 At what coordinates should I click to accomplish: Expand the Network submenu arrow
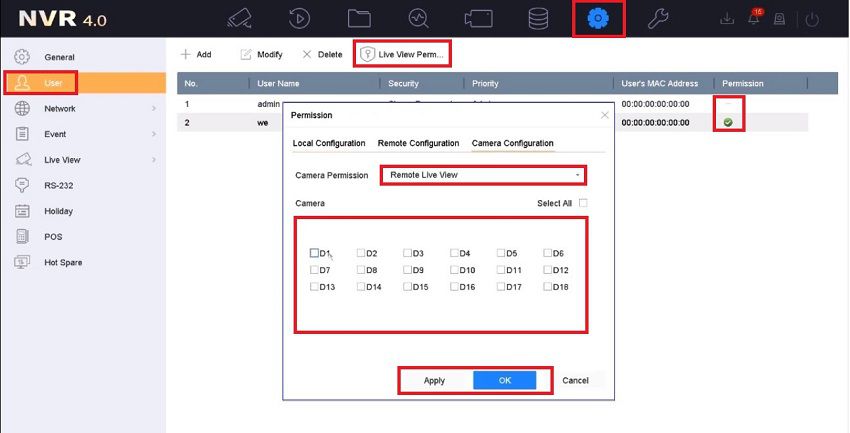[x=154, y=108]
